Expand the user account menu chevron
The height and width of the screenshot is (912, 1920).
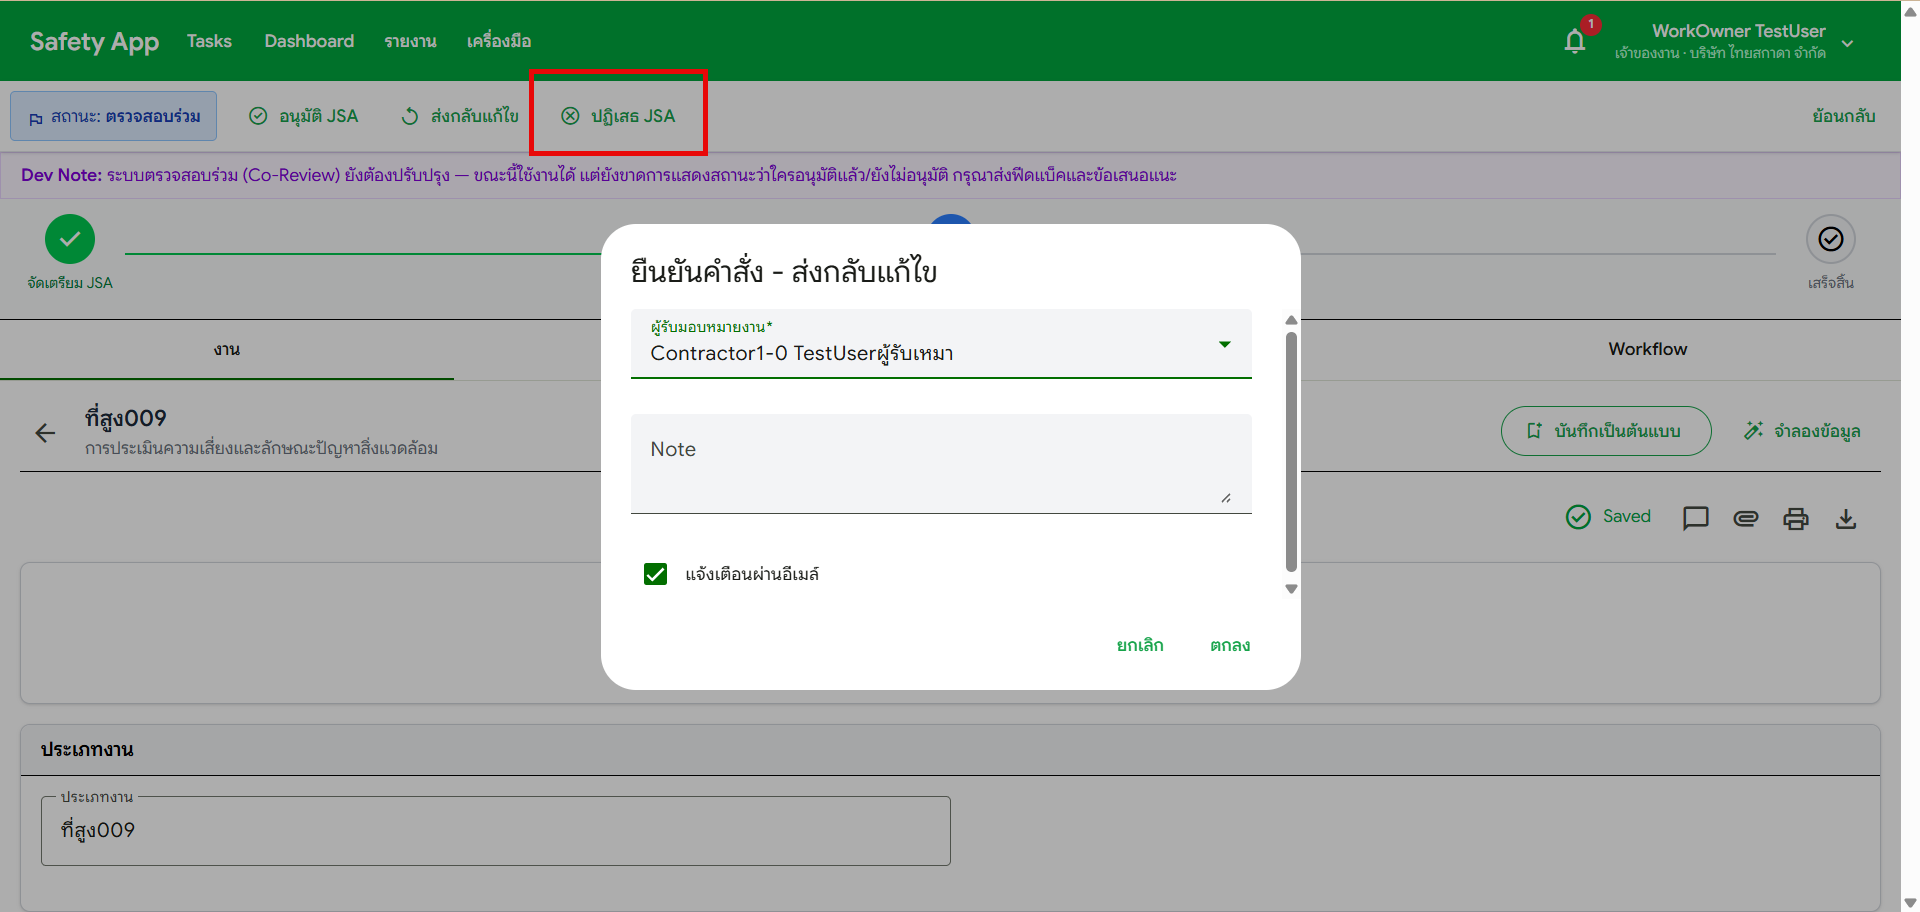coord(1847,44)
